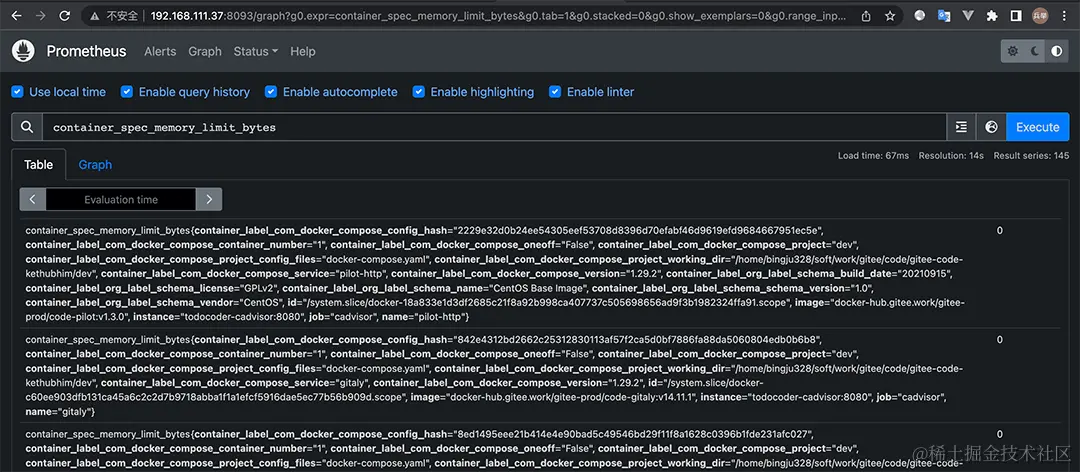Go forward in browser history
Viewport: 1080px width, 472px height.
(x=40, y=15)
